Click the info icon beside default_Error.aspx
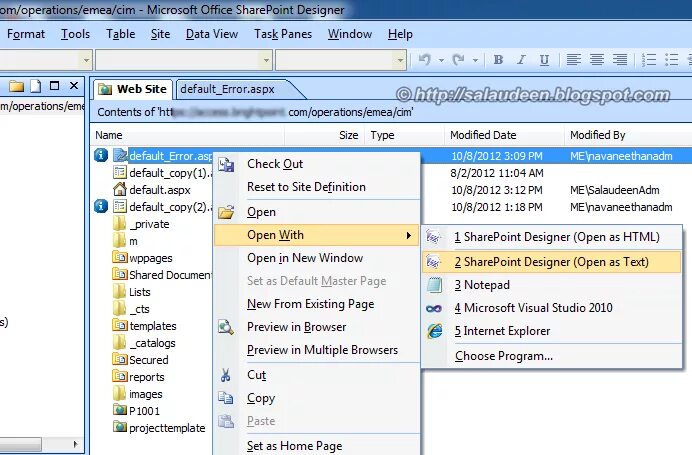 click(101, 155)
